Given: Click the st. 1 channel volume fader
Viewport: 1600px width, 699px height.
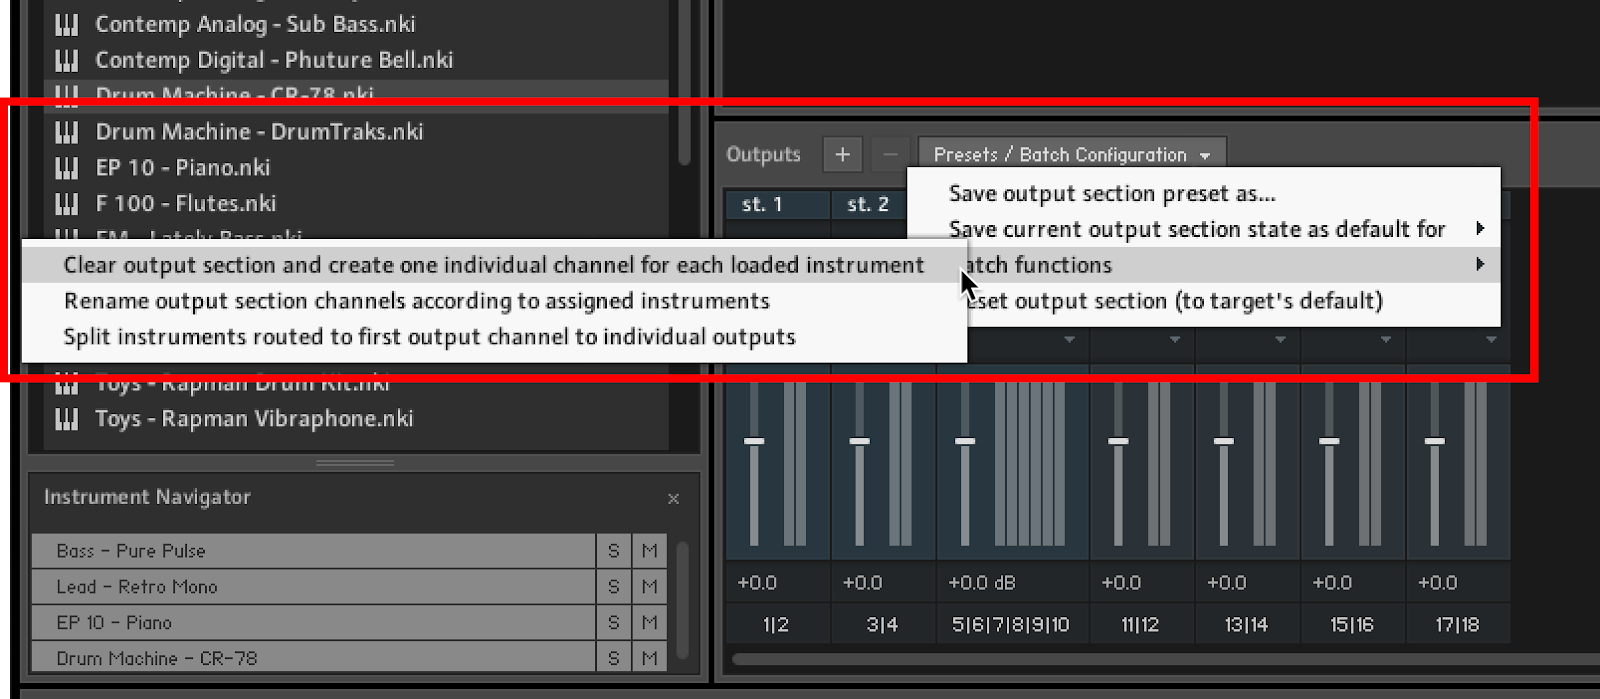Looking at the screenshot, I should (754, 441).
